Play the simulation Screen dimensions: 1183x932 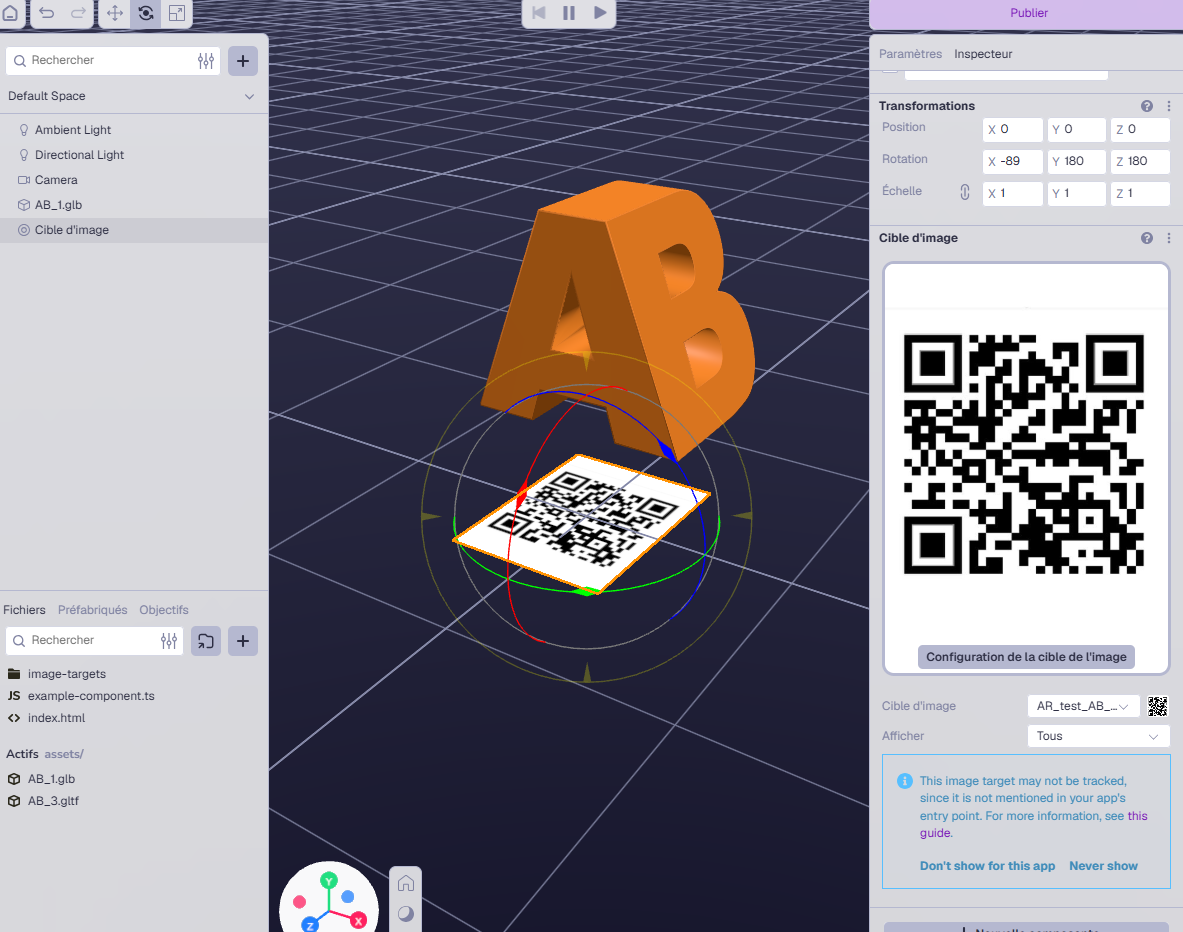click(600, 13)
